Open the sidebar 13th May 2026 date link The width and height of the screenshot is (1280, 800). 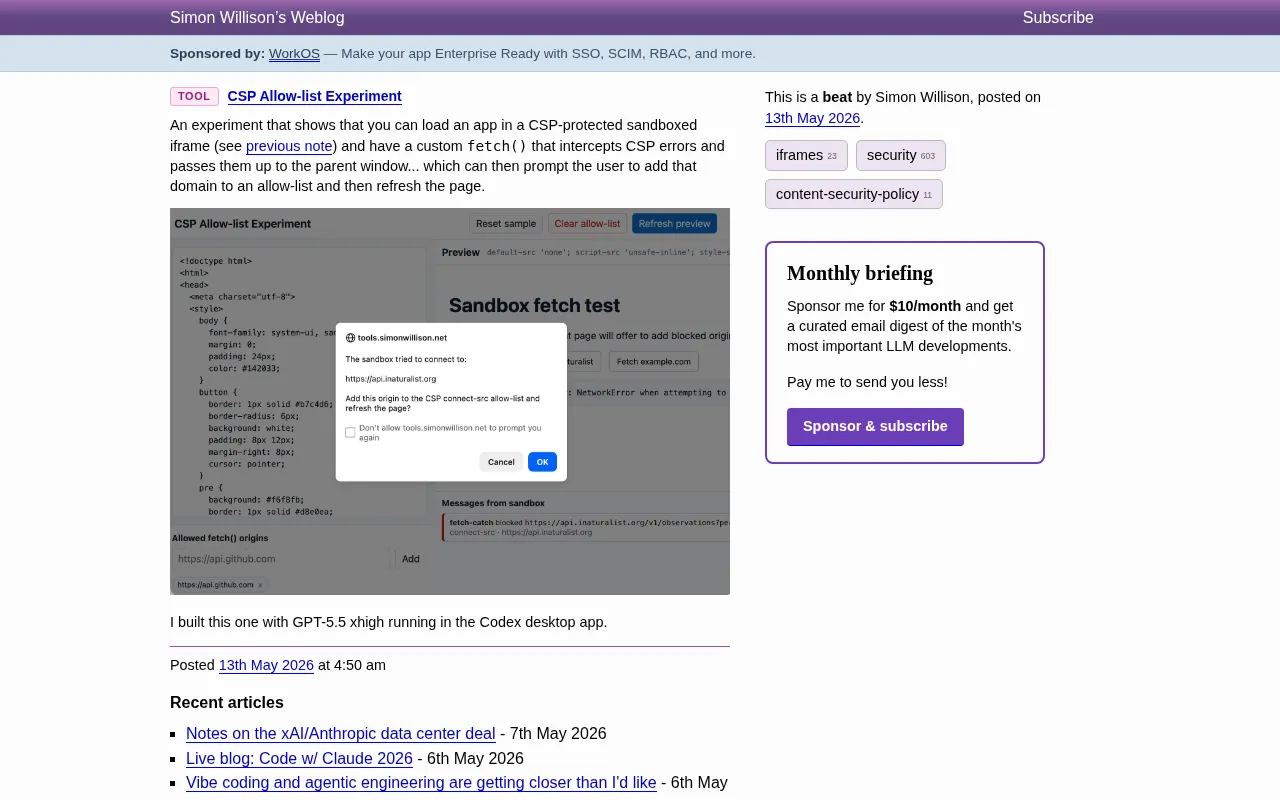click(x=812, y=118)
